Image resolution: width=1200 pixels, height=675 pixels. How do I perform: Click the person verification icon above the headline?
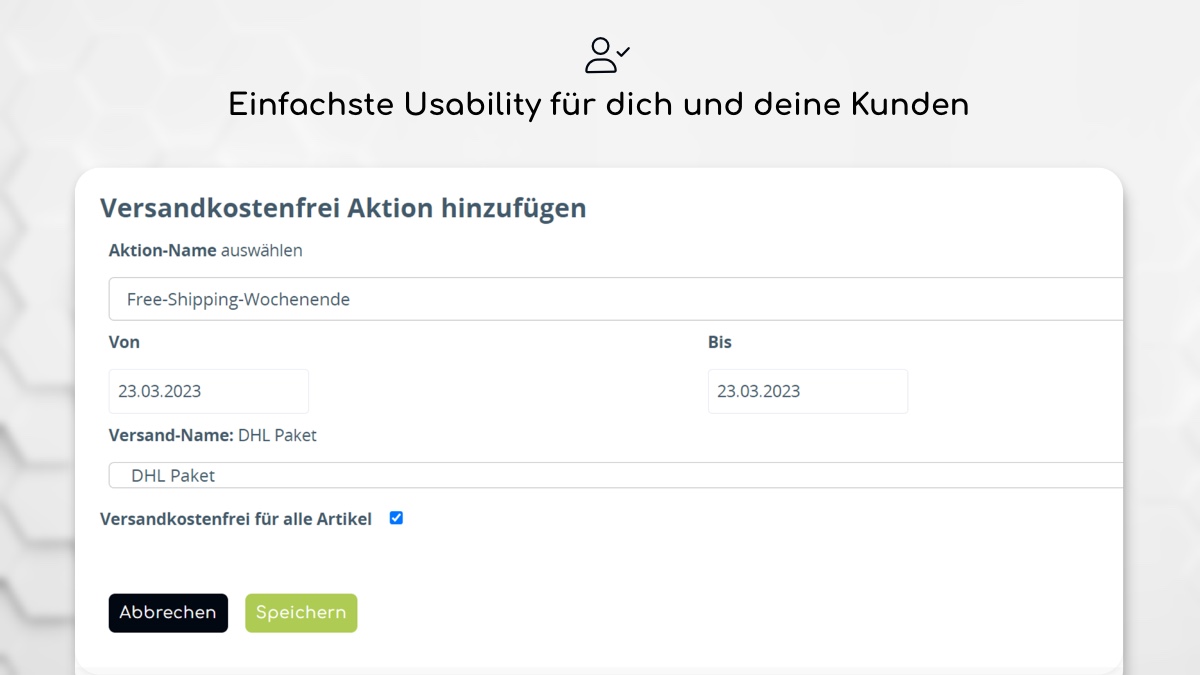tap(604, 55)
